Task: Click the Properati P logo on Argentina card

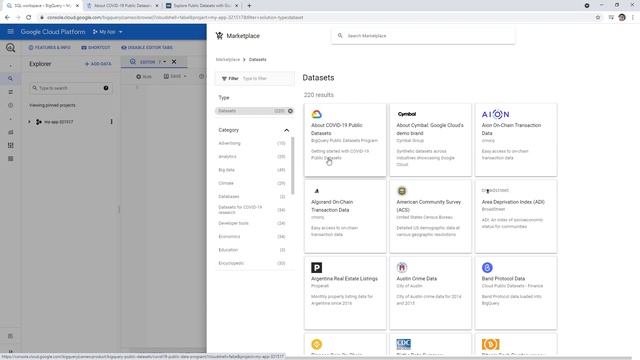Action: [316, 267]
